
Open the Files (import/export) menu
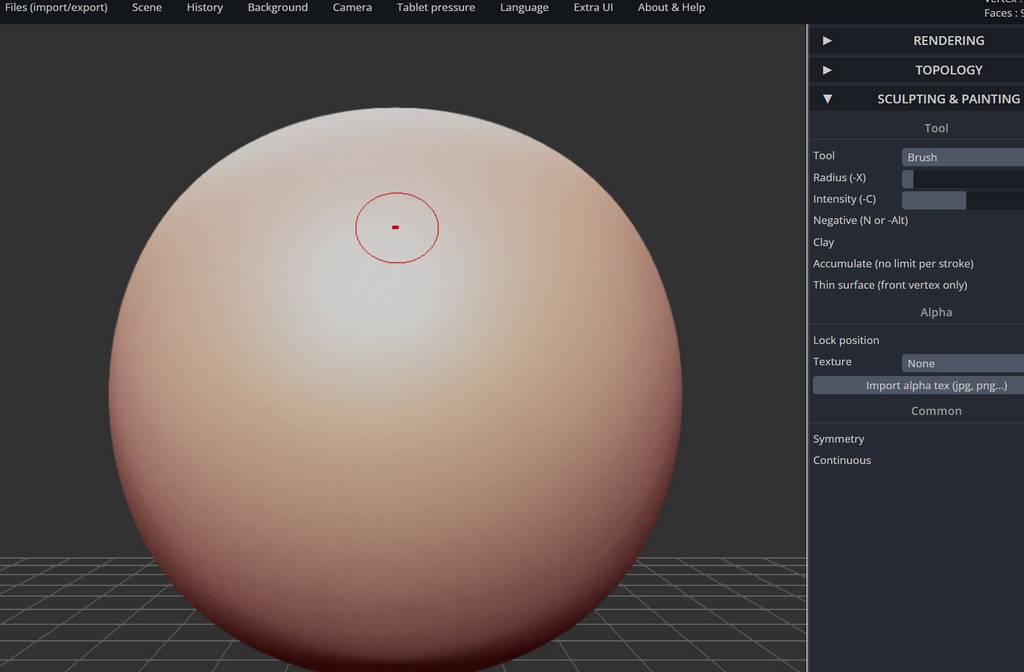tap(56, 8)
